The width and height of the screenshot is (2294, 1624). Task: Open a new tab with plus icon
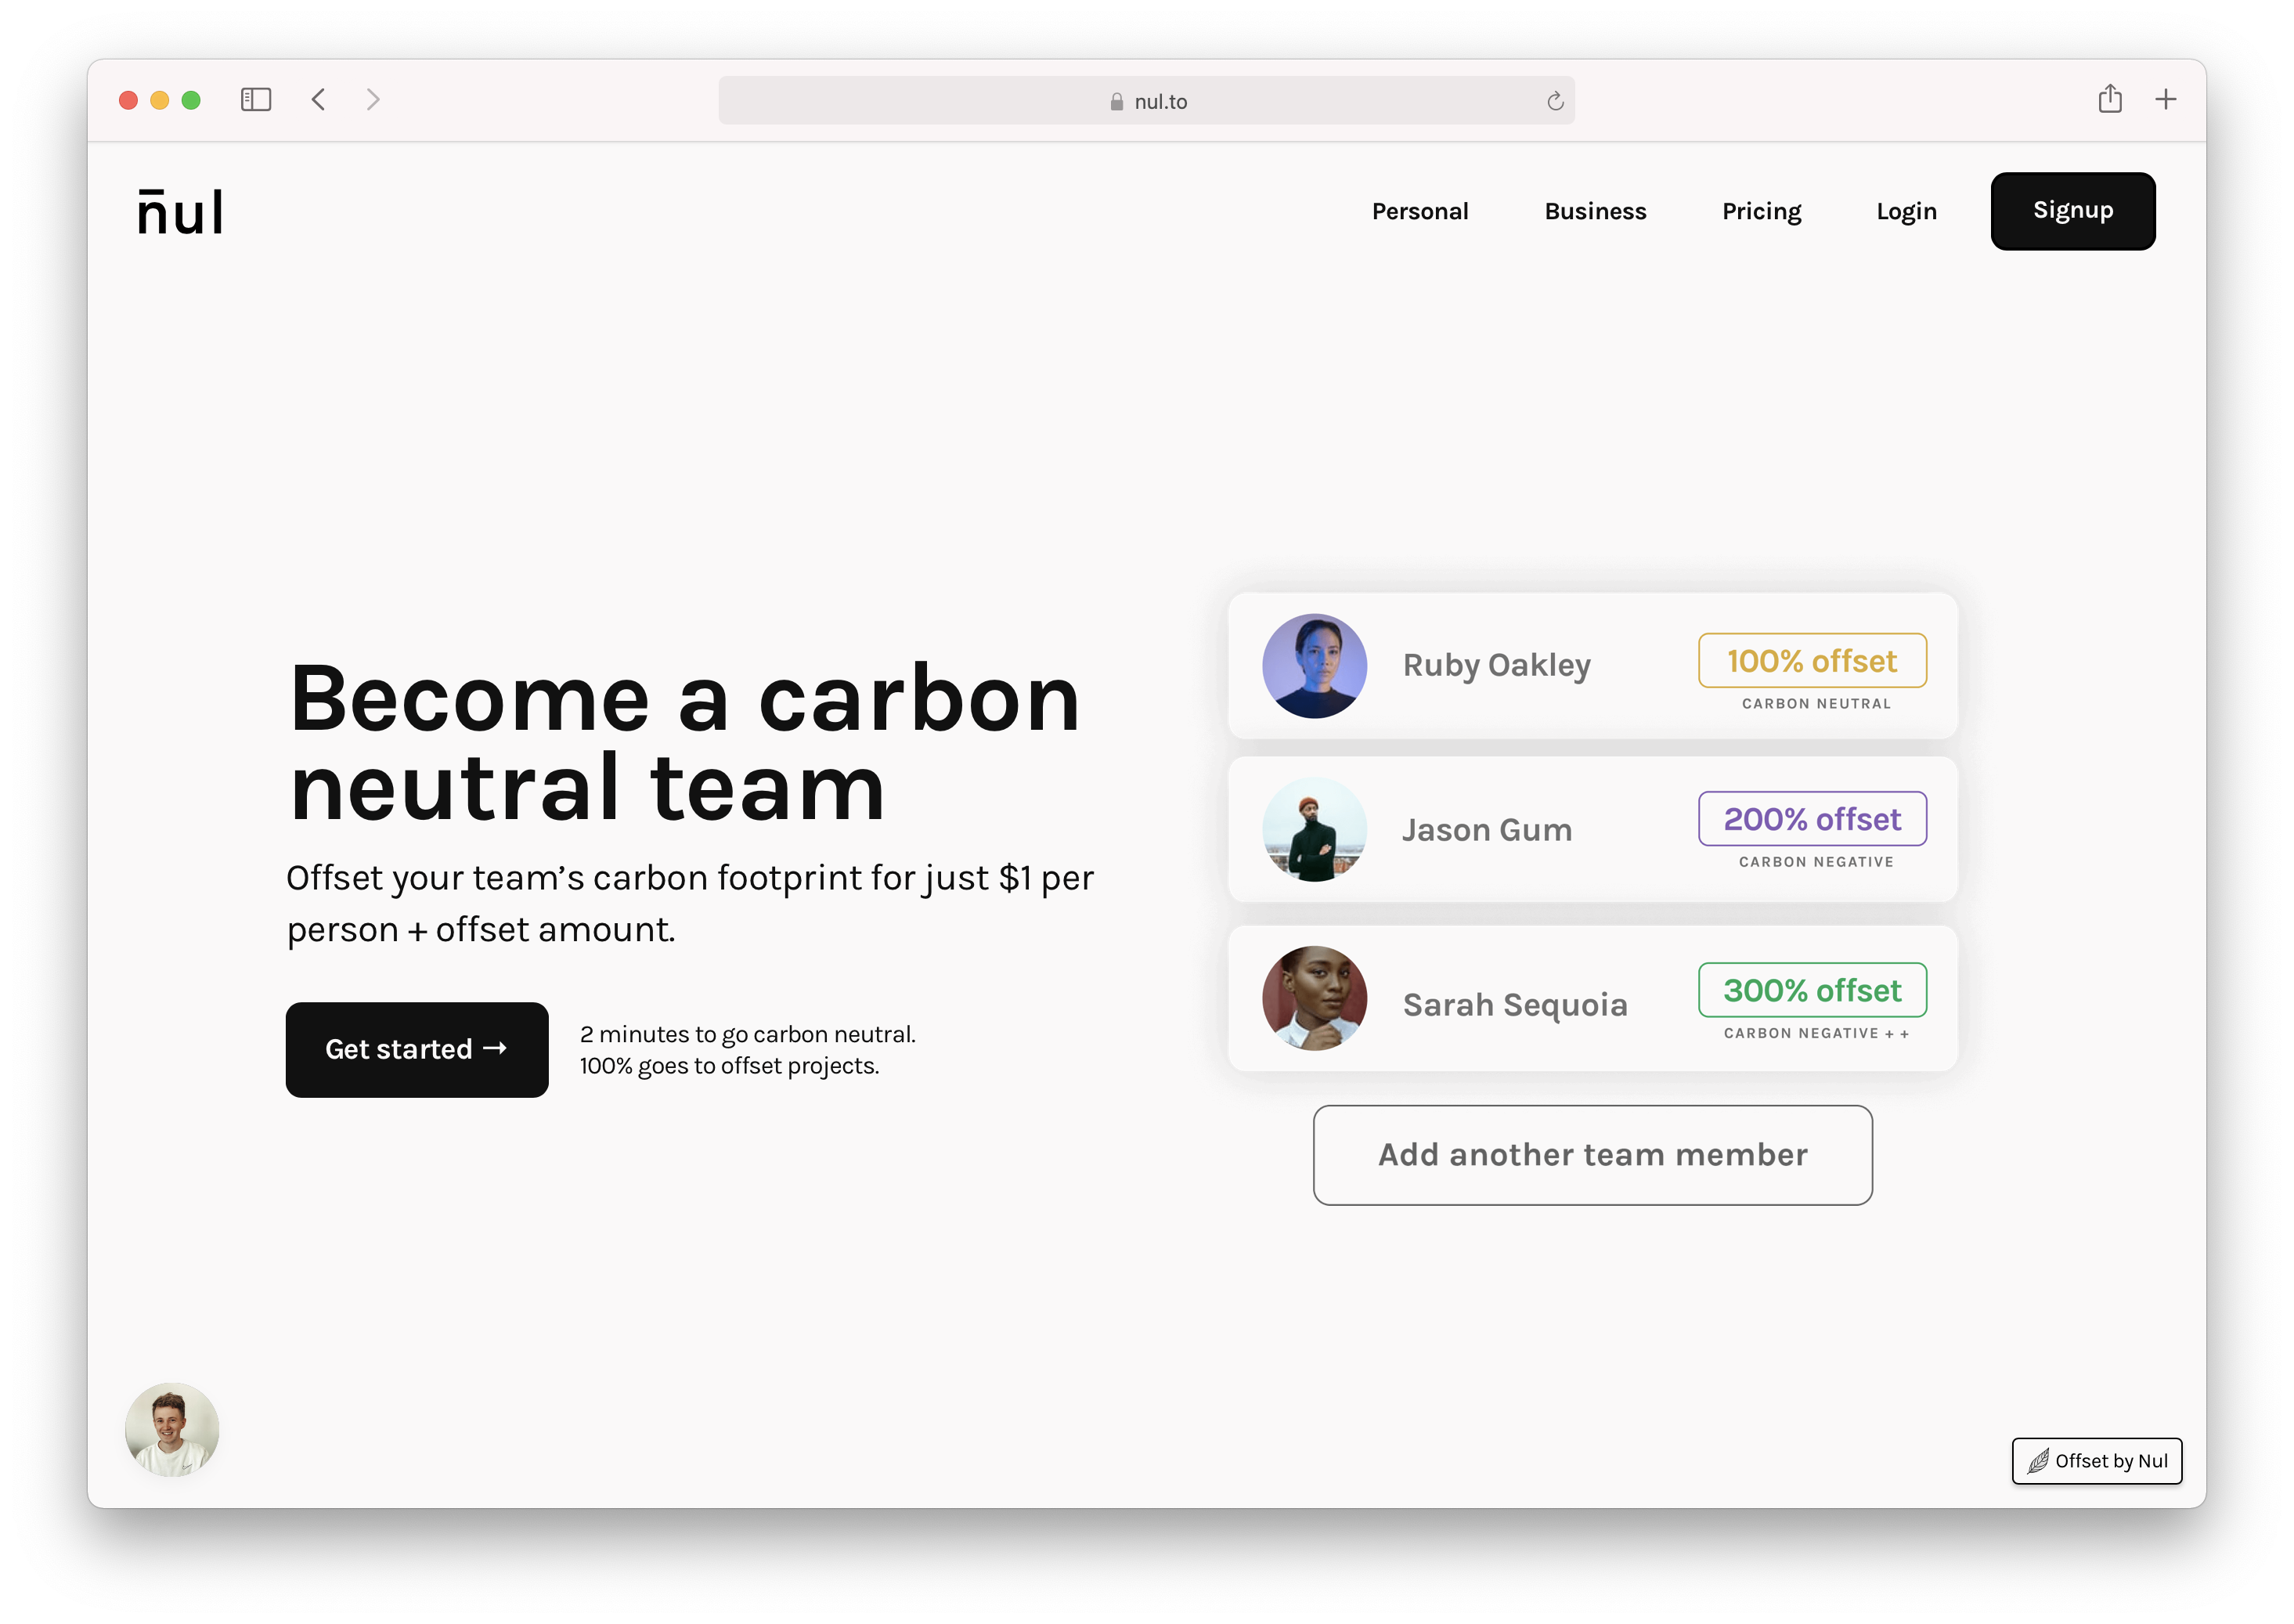(2165, 100)
